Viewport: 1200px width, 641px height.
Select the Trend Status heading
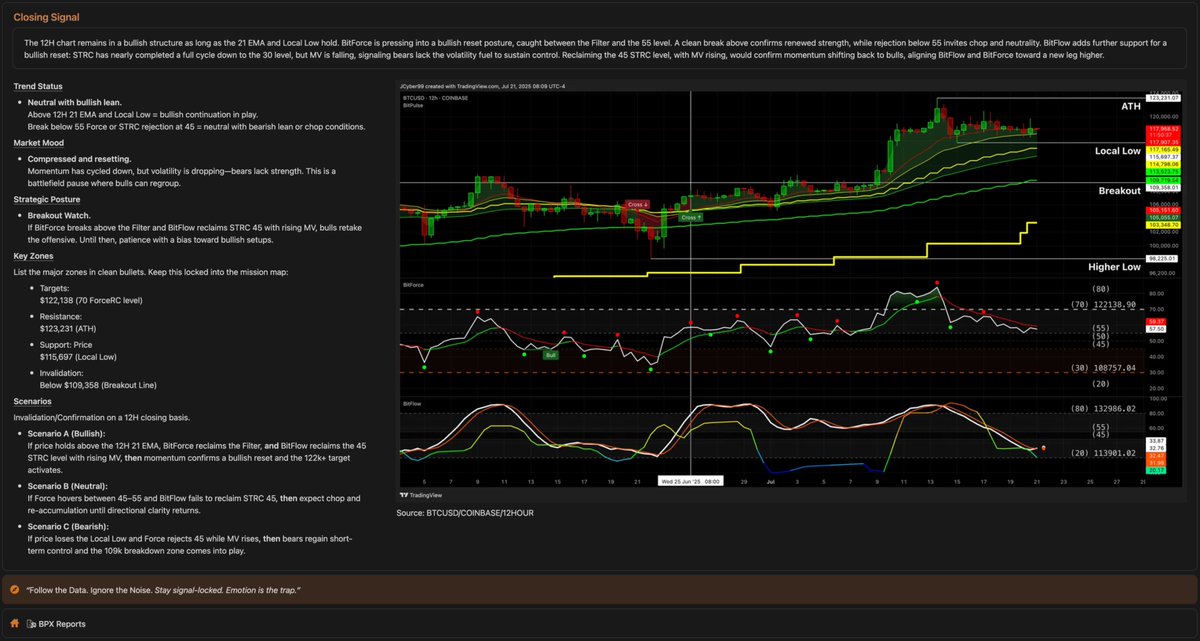pos(38,86)
